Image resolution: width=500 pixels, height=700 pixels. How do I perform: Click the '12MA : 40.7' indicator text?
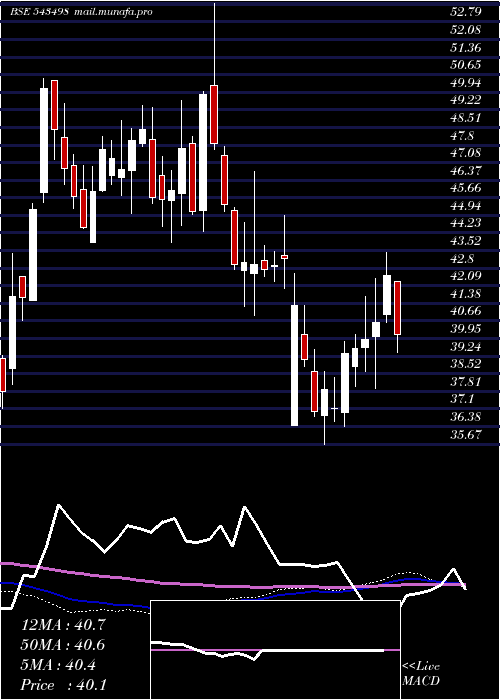click(x=63, y=625)
